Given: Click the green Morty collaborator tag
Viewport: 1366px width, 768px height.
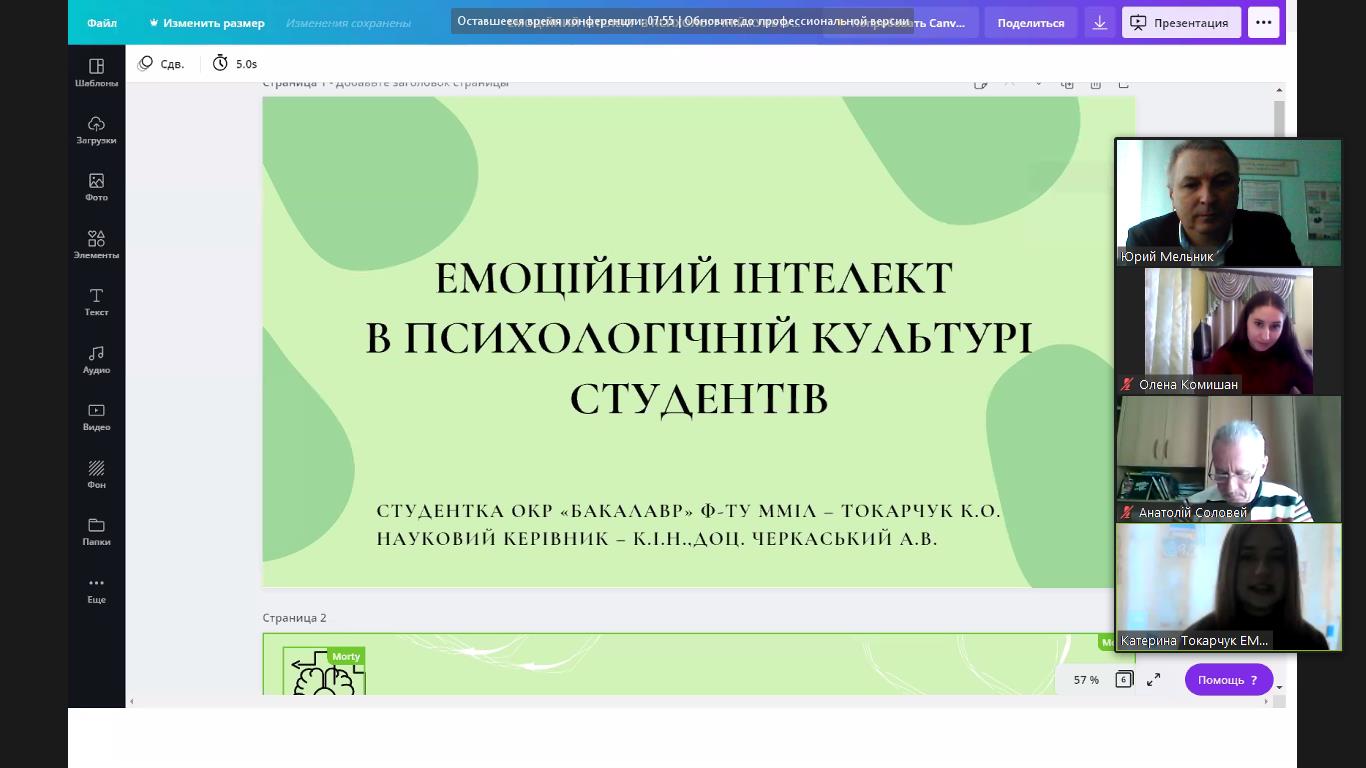Looking at the screenshot, I should [346, 657].
